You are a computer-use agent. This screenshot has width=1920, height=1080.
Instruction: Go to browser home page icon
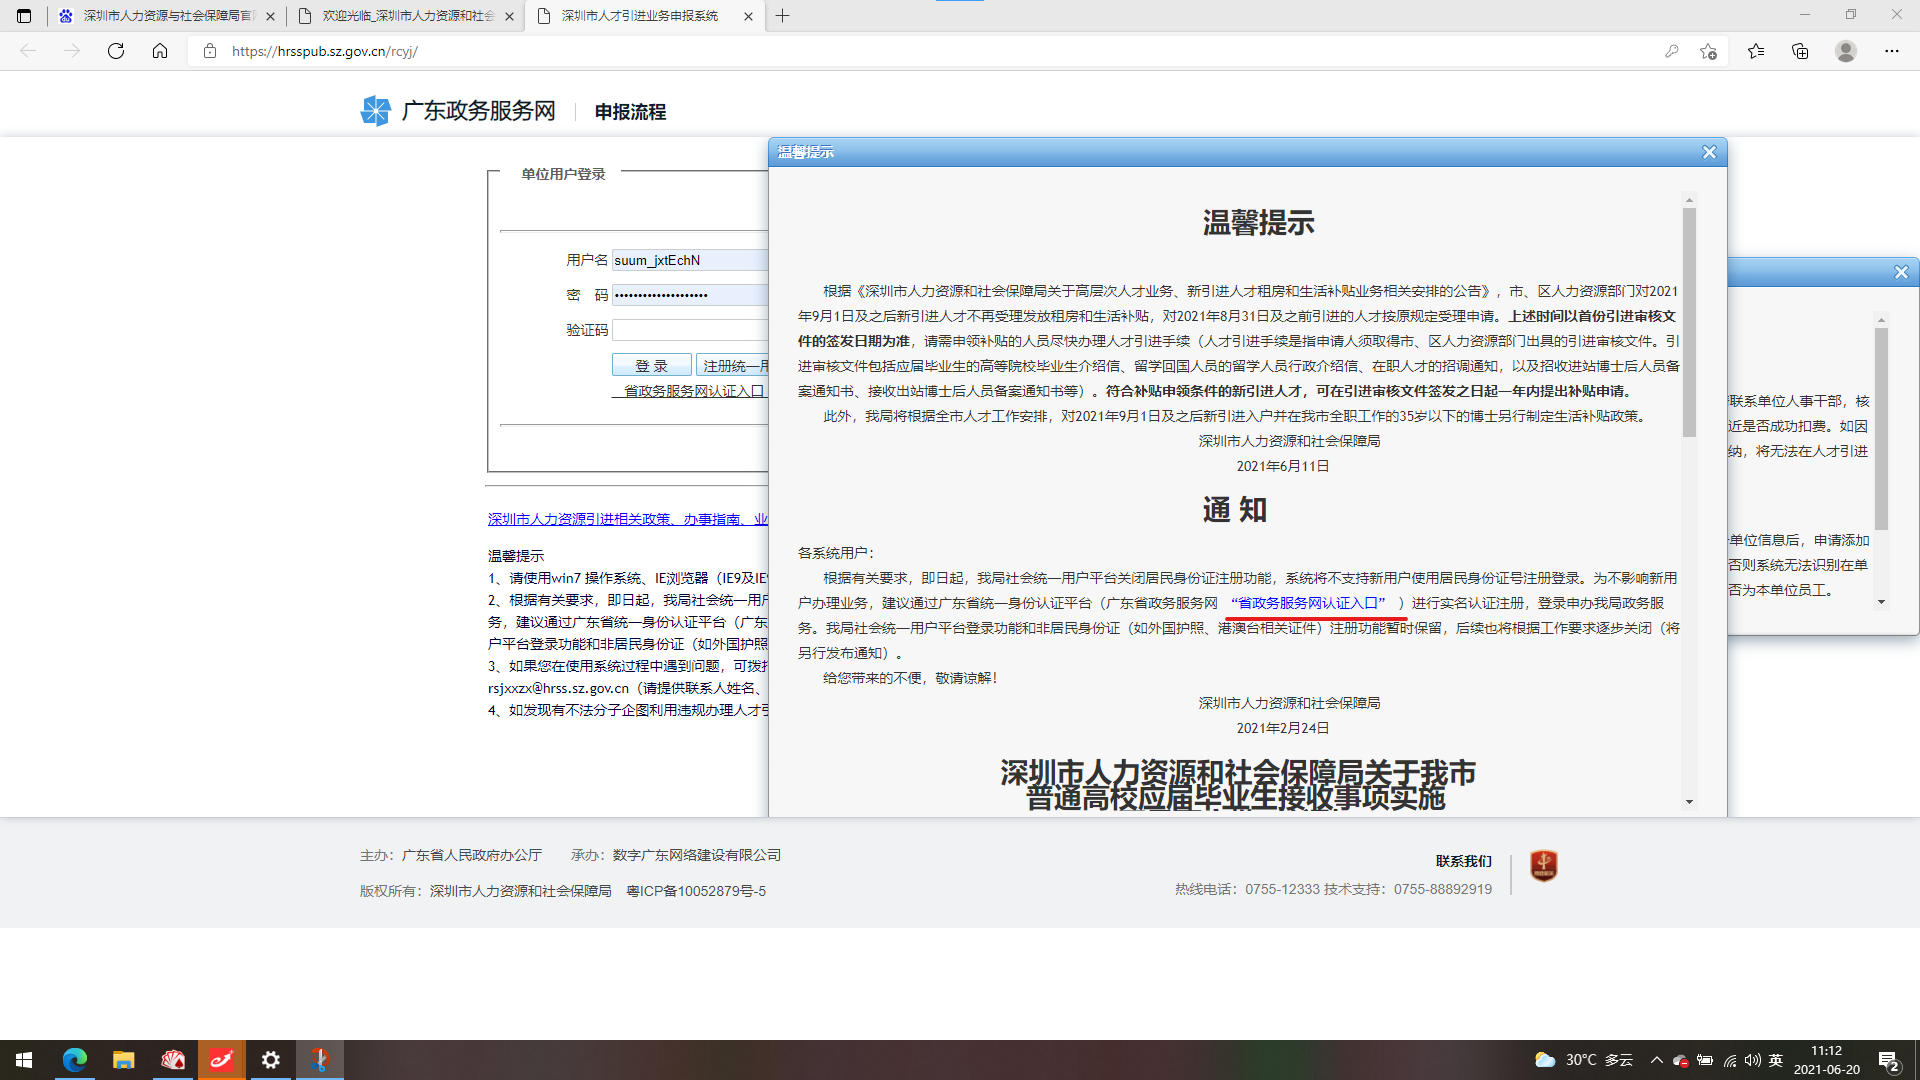pyautogui.click(x=160, y=51)
